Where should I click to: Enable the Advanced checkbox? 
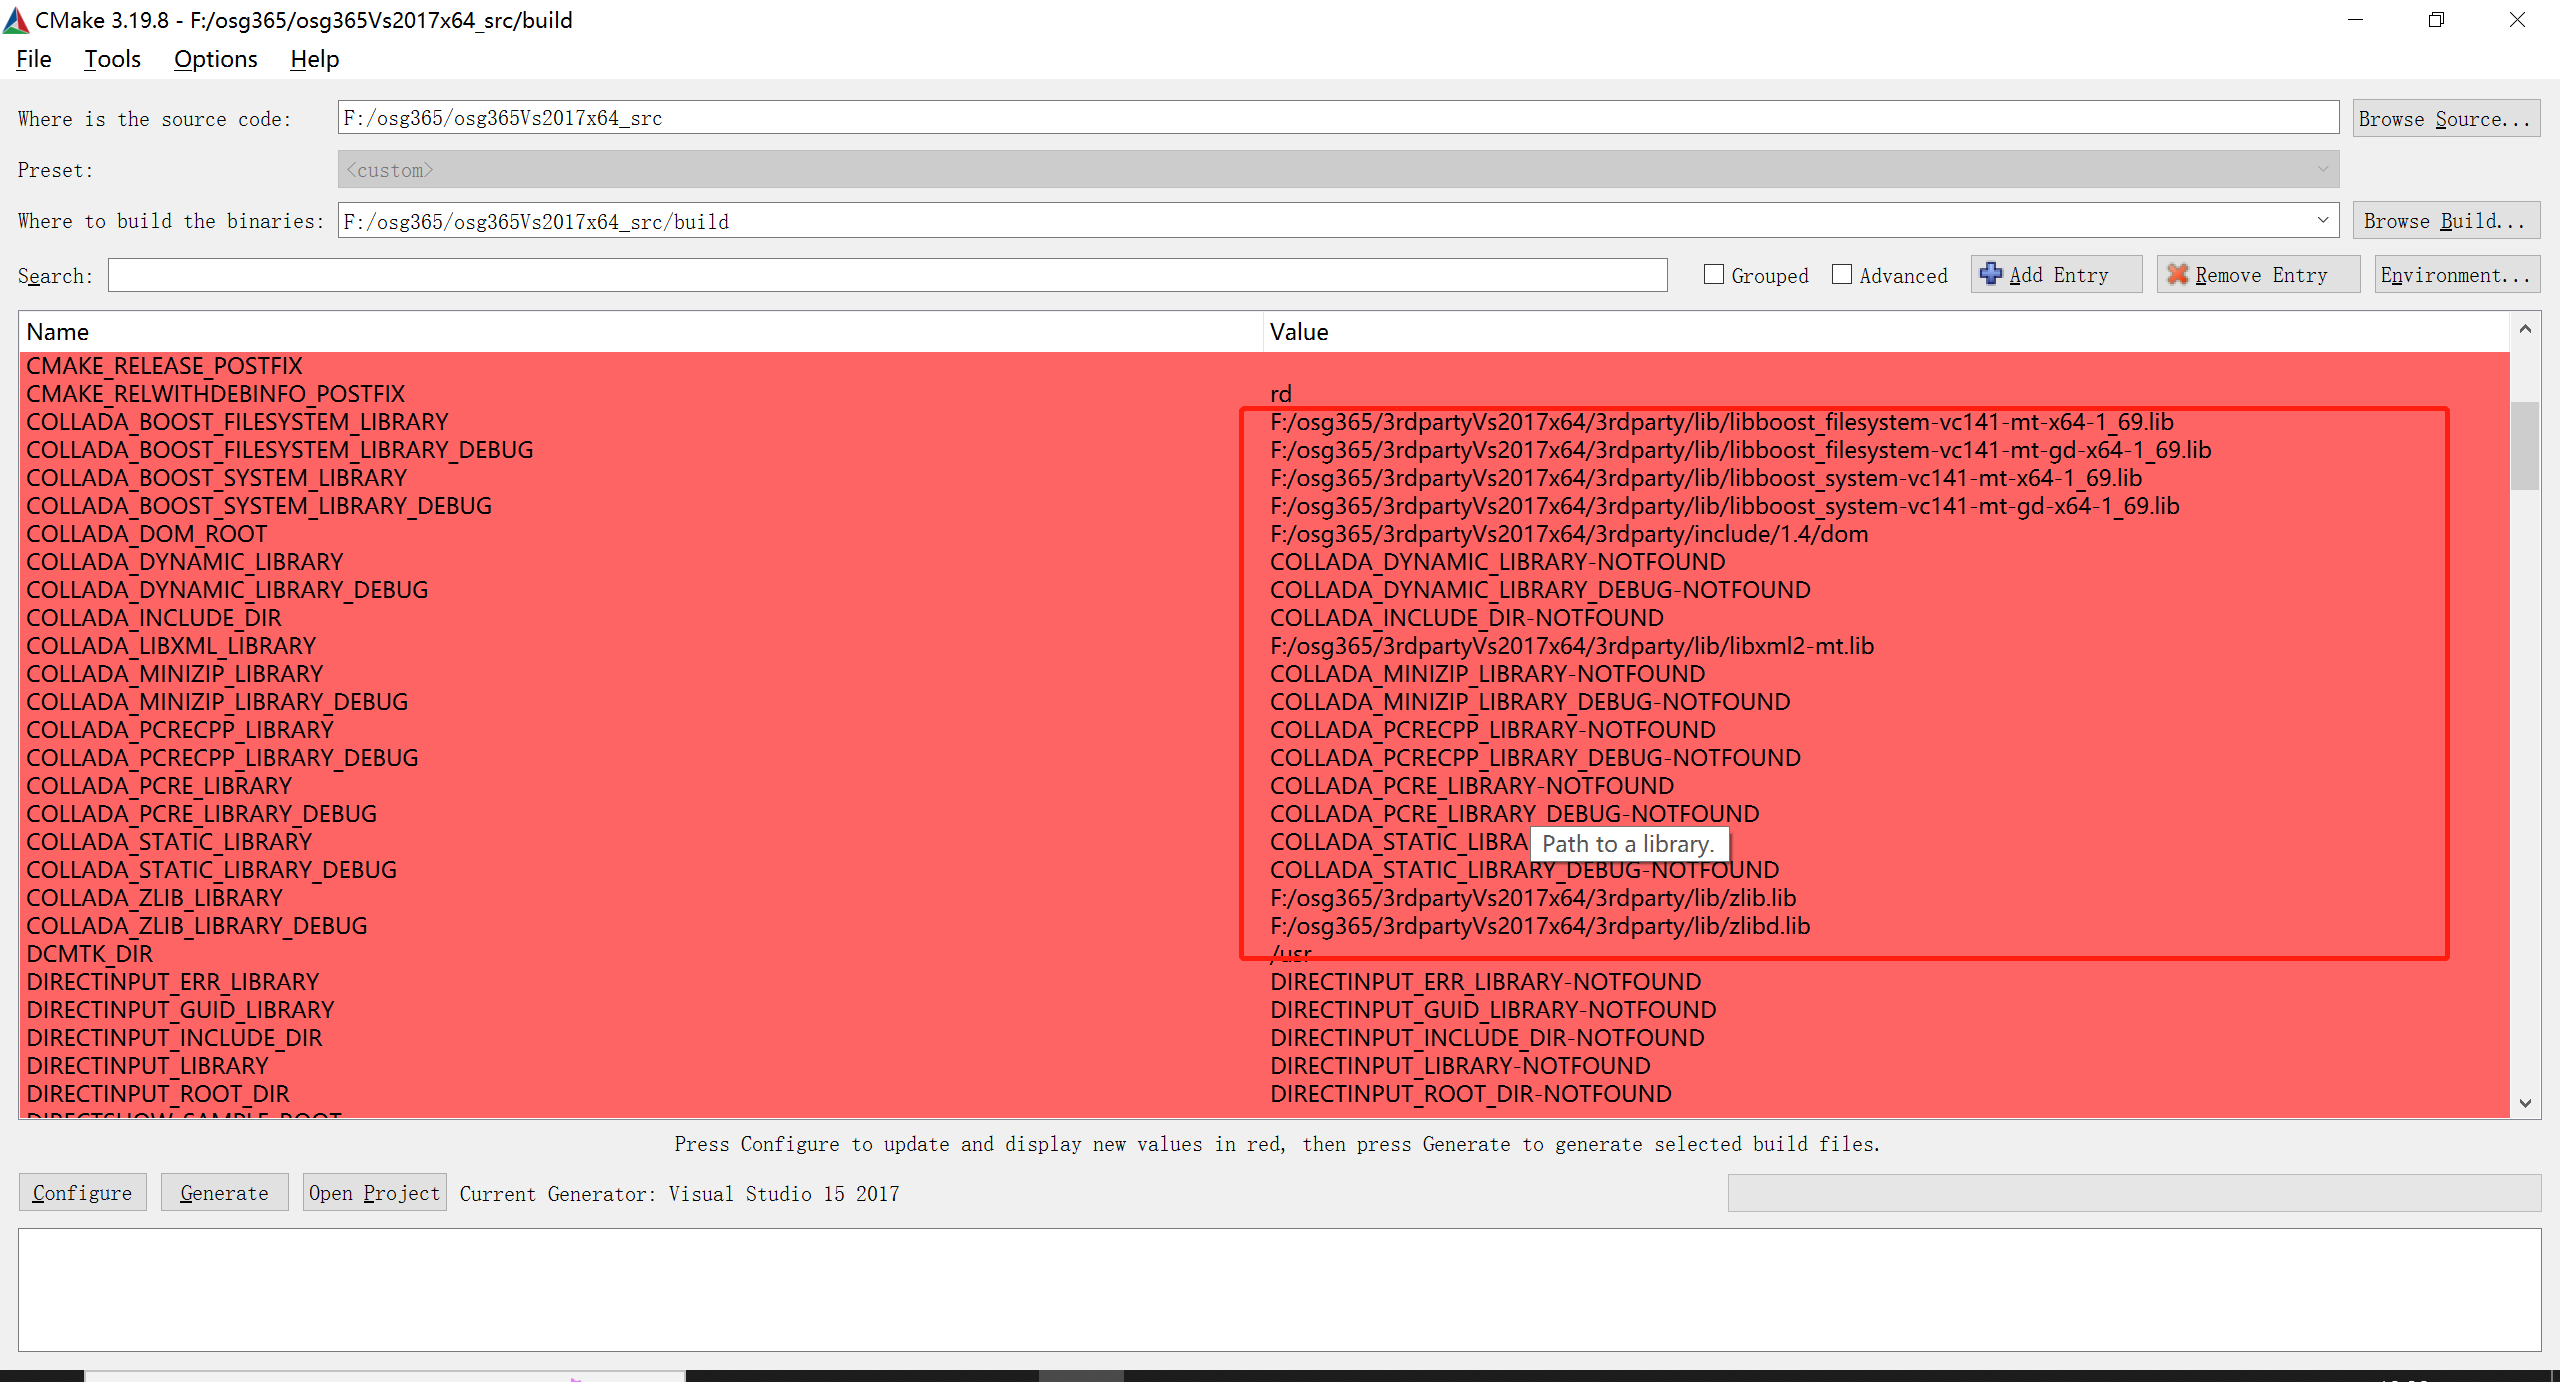(1842, 275)
